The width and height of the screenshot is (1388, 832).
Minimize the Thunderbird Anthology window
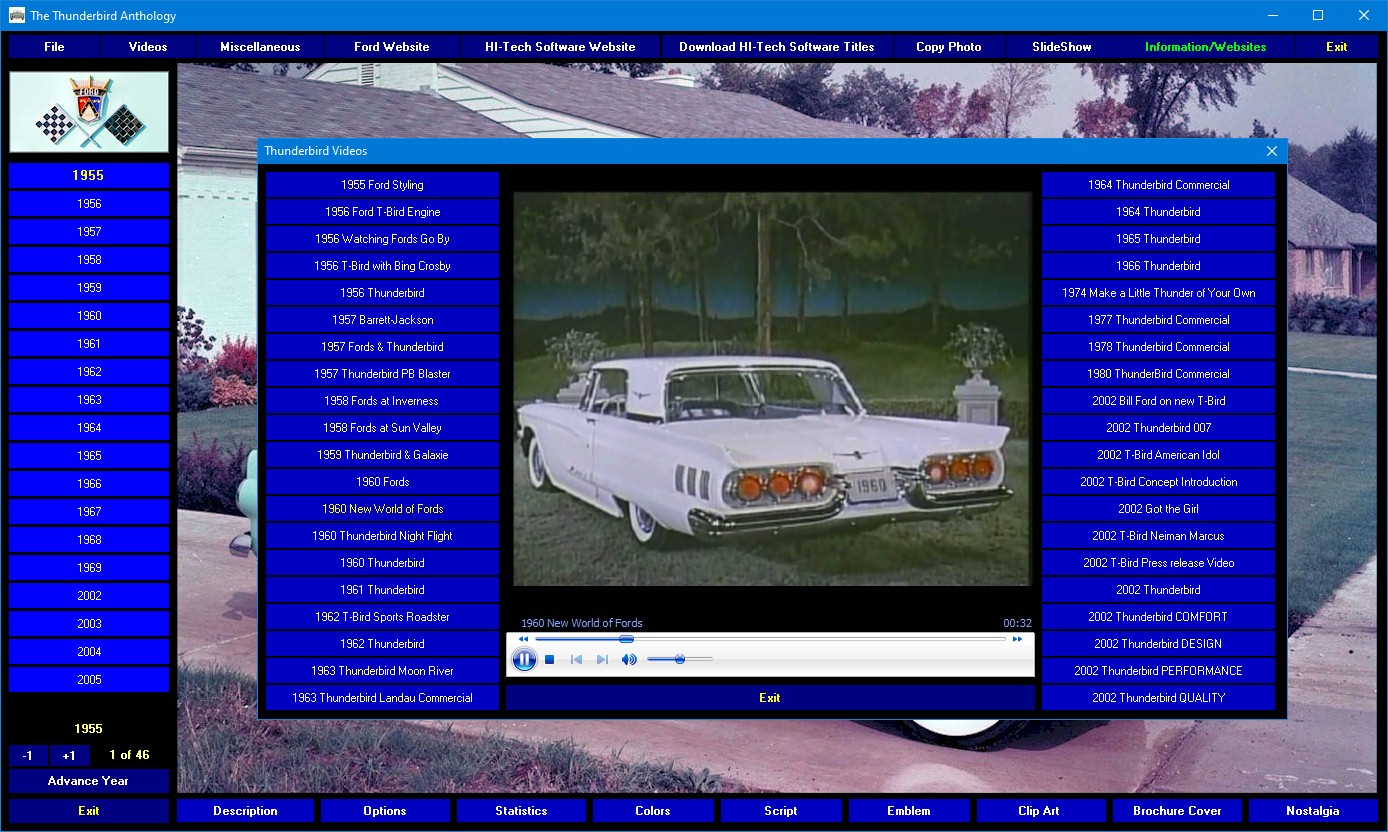point(1272,15)
